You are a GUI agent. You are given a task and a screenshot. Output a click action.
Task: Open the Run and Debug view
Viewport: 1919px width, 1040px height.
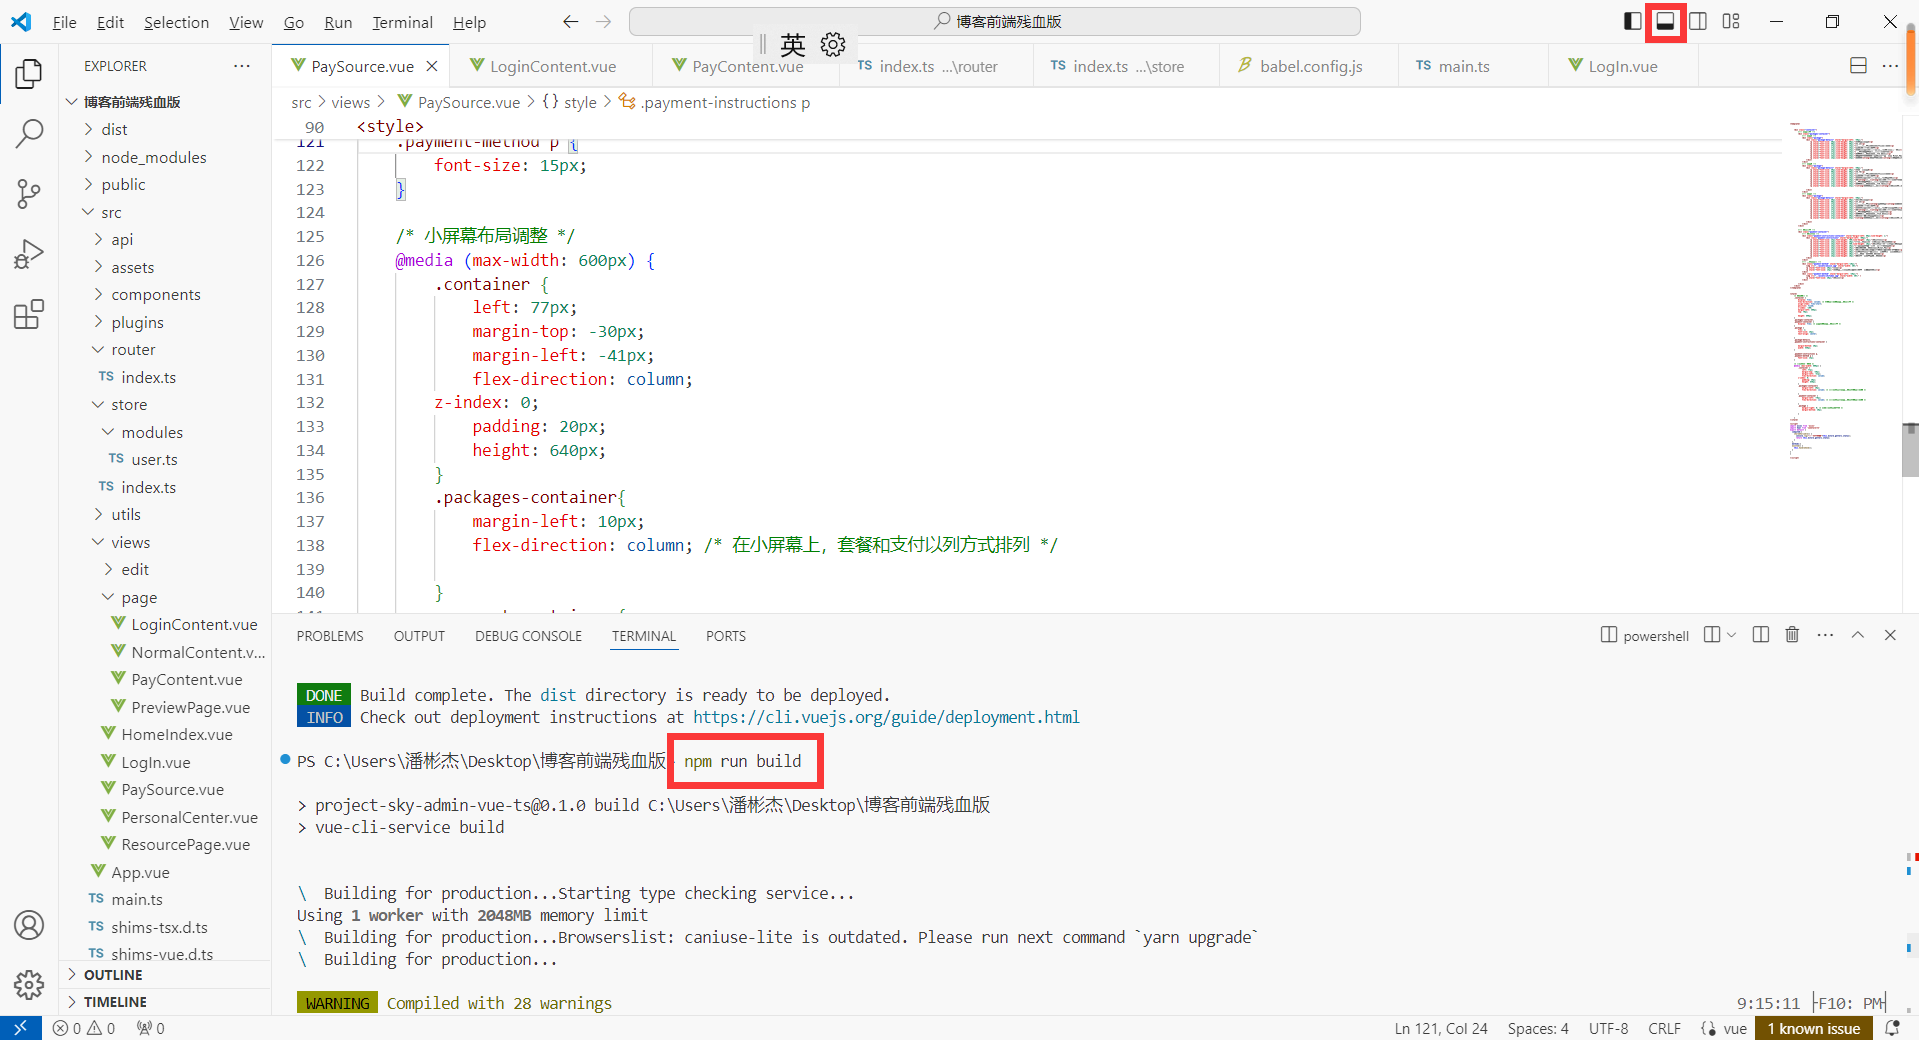pyautogui.click(x=29, y=254)
